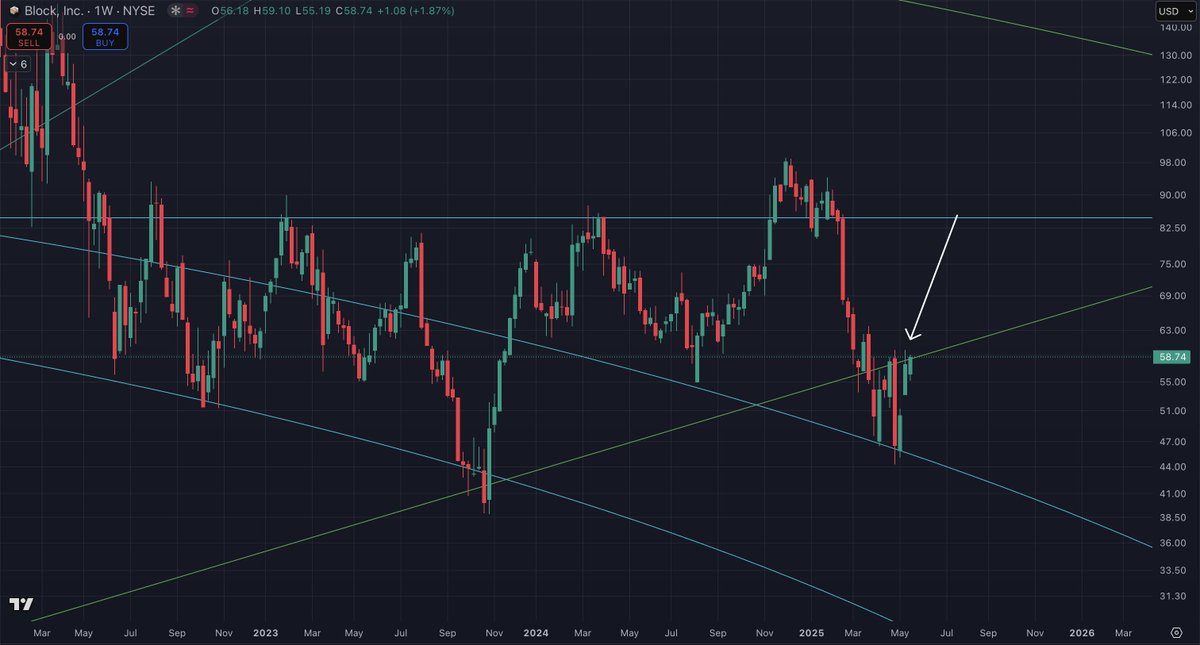
Task: Click the market status asterisk icon
Action: click(x=176, y=10)
